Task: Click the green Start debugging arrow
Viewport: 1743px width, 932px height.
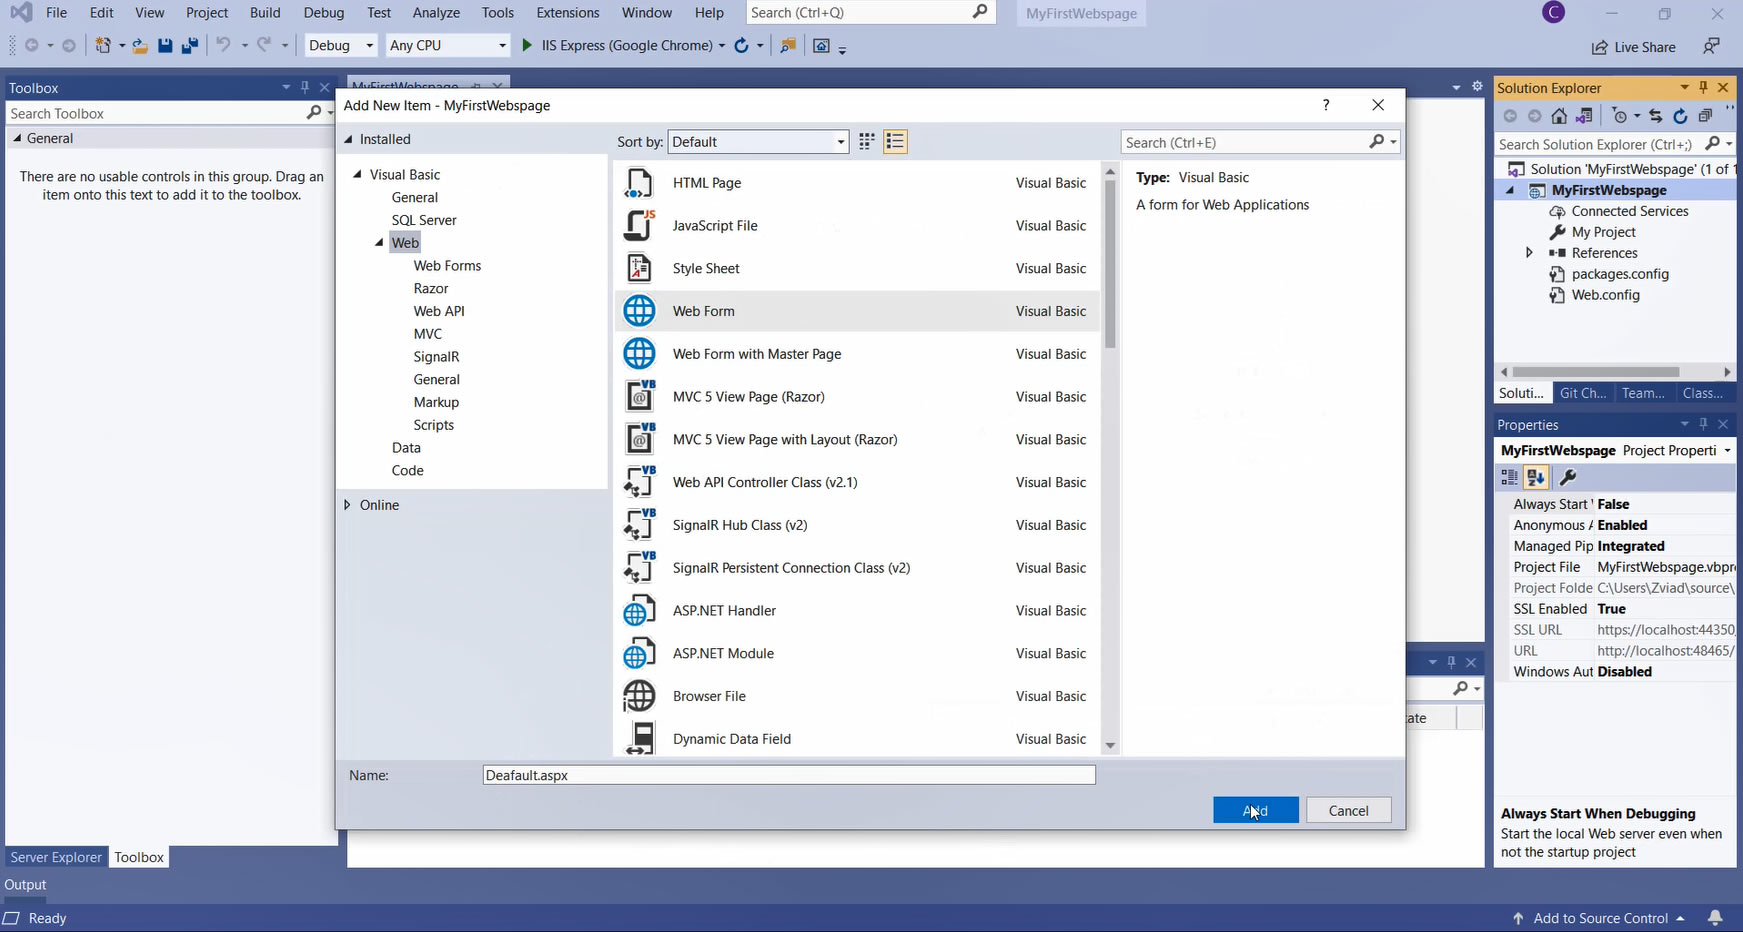Action: coord(527,45)
